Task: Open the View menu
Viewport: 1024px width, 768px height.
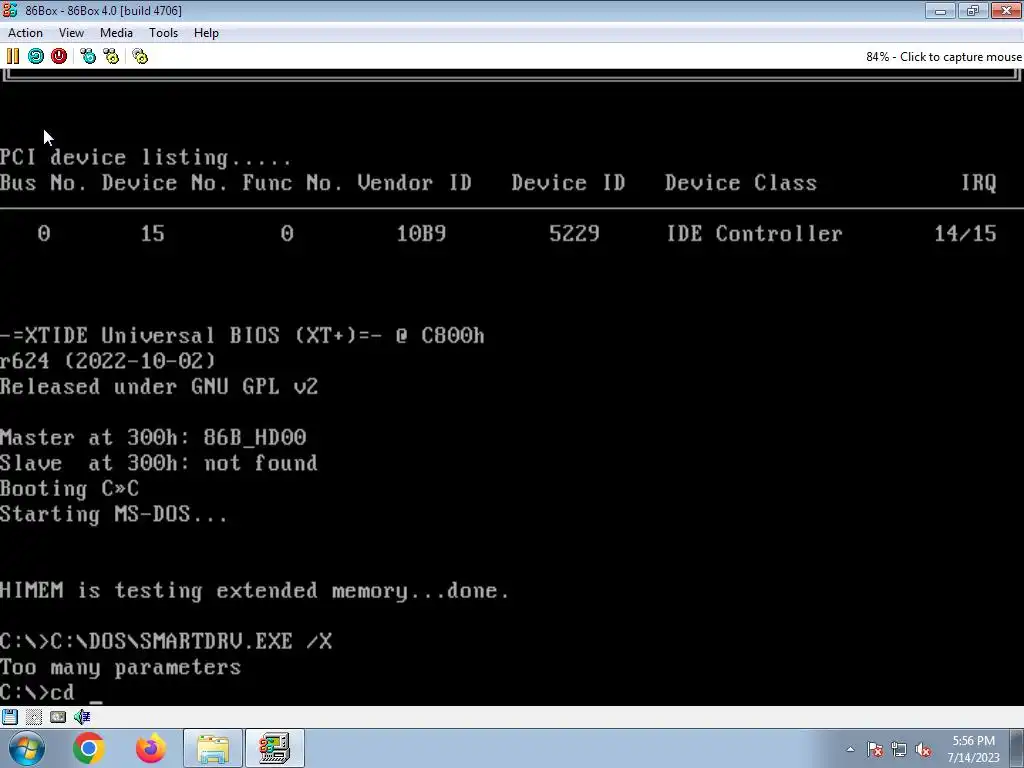Action: 71,33
